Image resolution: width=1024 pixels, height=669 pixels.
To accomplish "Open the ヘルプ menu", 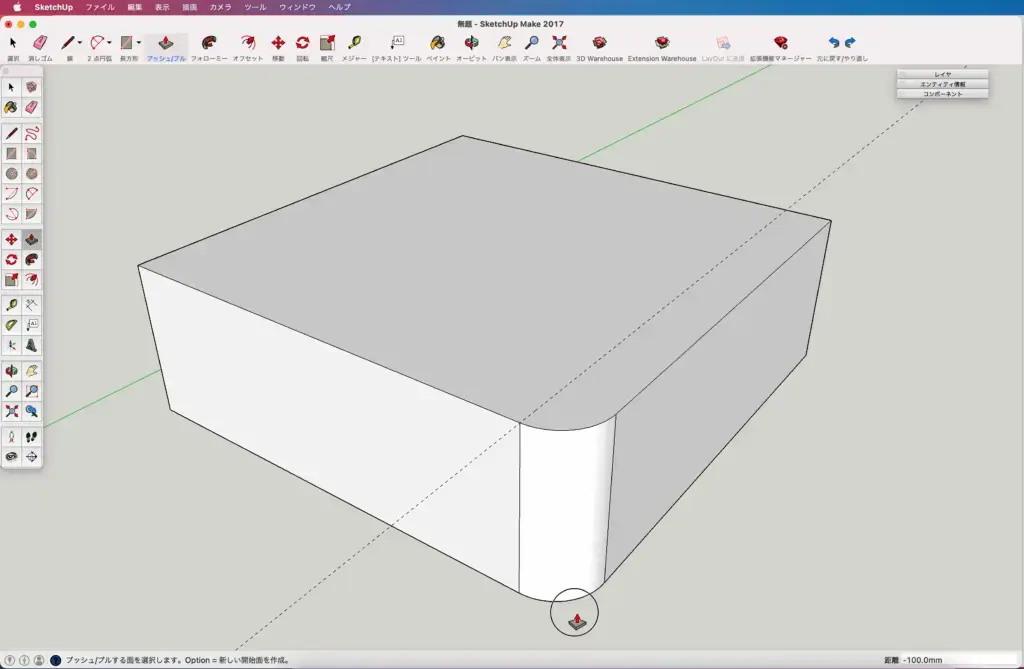I will (x=339, y=7).
